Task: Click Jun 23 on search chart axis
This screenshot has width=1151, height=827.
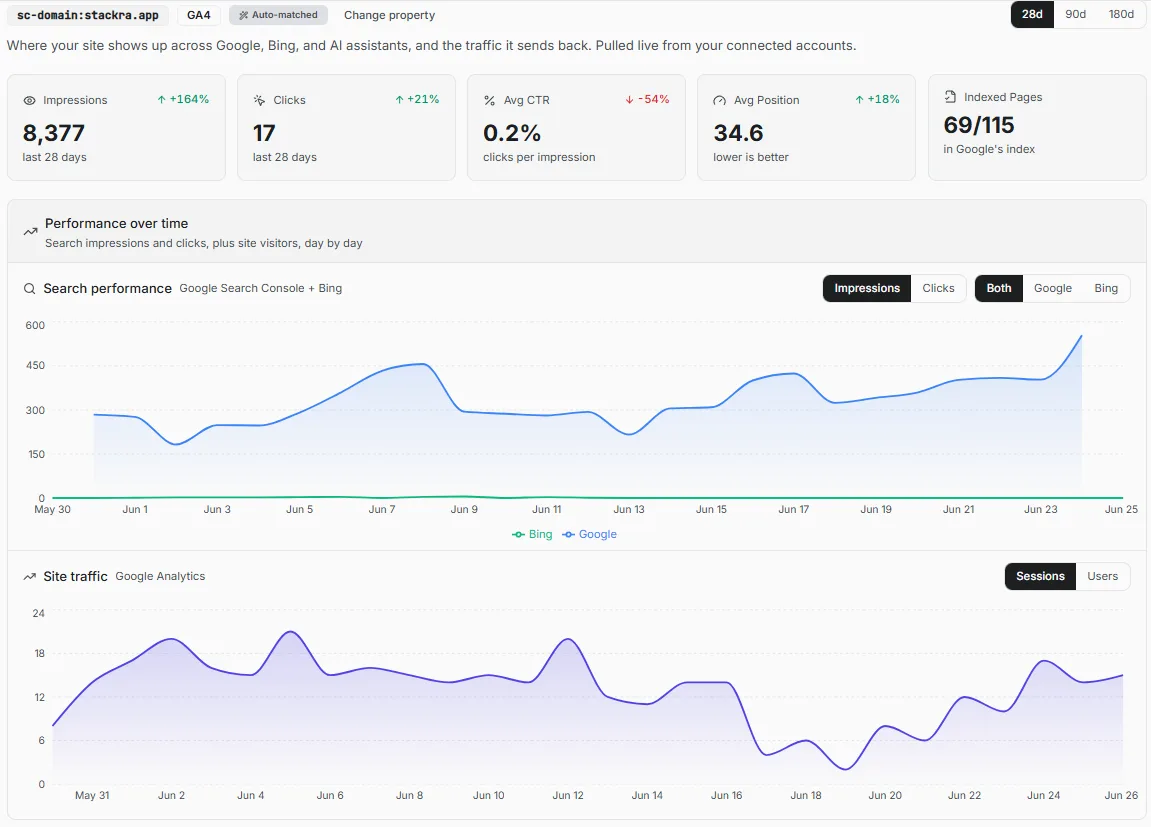Action: click(x=1041, y=509)
